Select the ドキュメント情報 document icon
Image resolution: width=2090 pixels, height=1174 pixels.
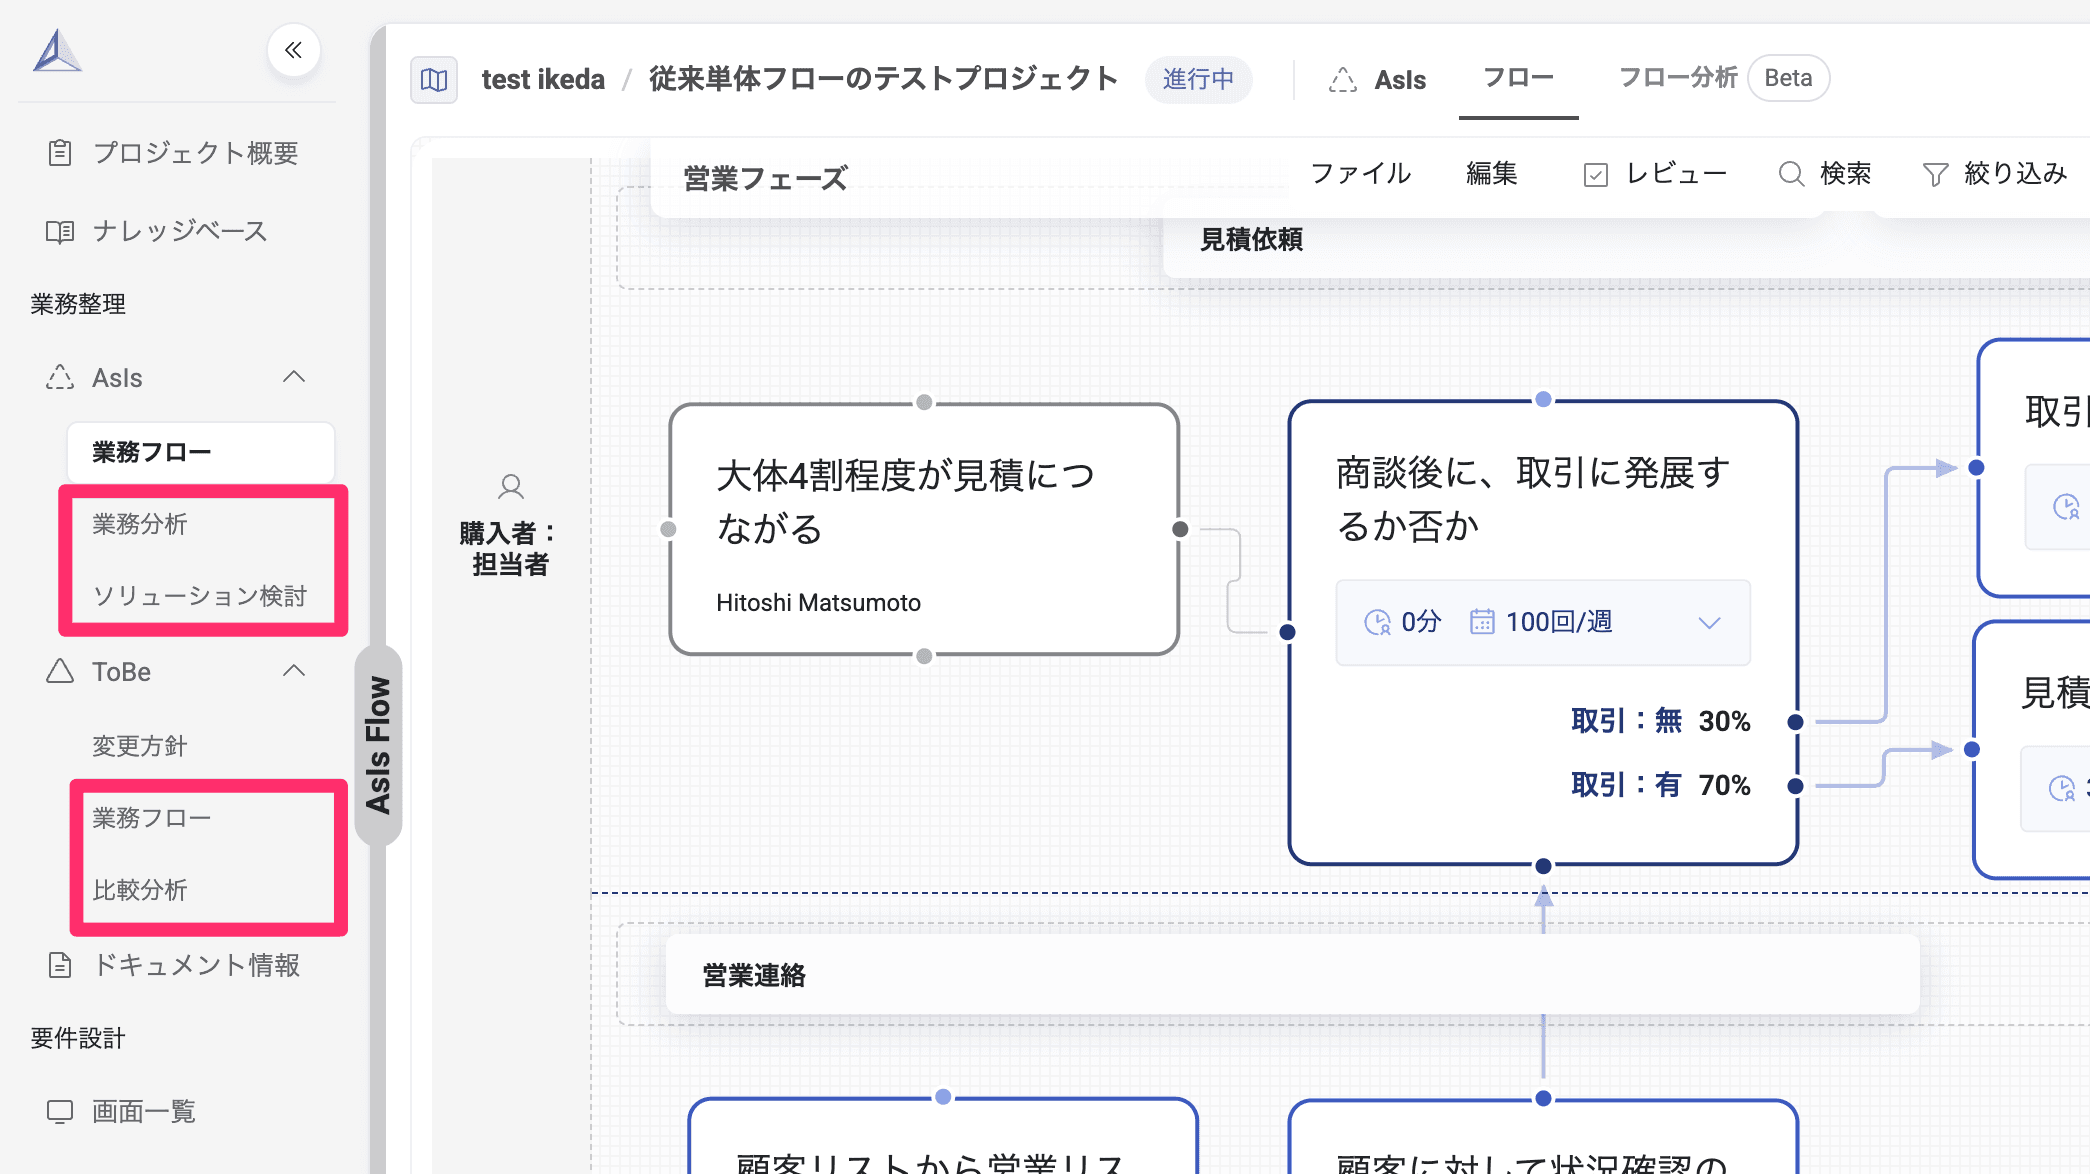pos(59,966)
